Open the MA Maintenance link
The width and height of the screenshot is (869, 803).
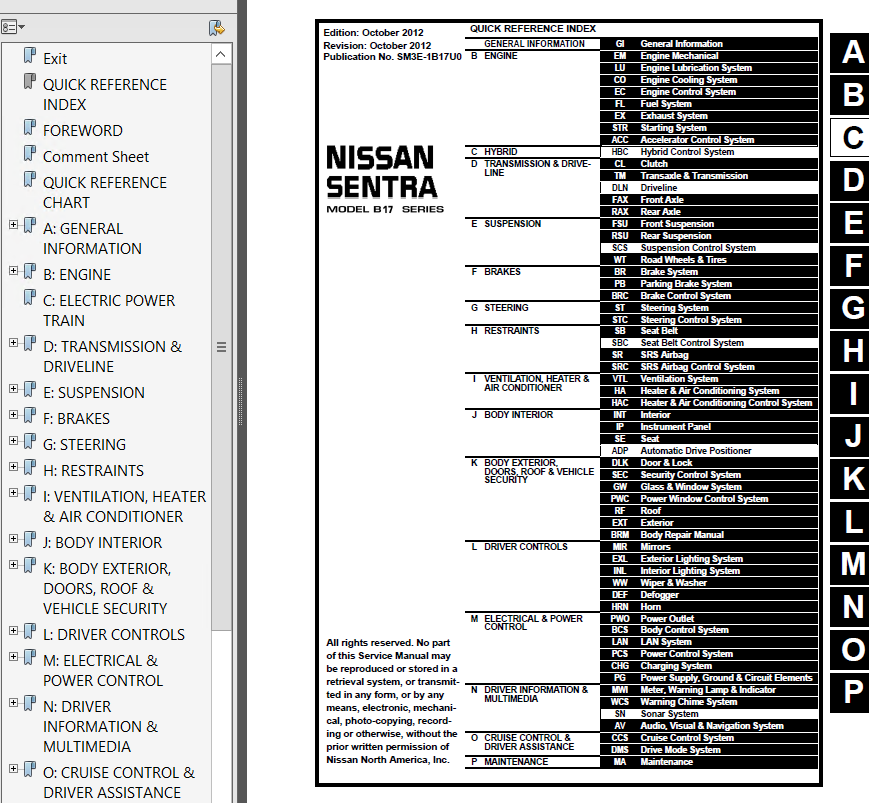coord(709,762)
